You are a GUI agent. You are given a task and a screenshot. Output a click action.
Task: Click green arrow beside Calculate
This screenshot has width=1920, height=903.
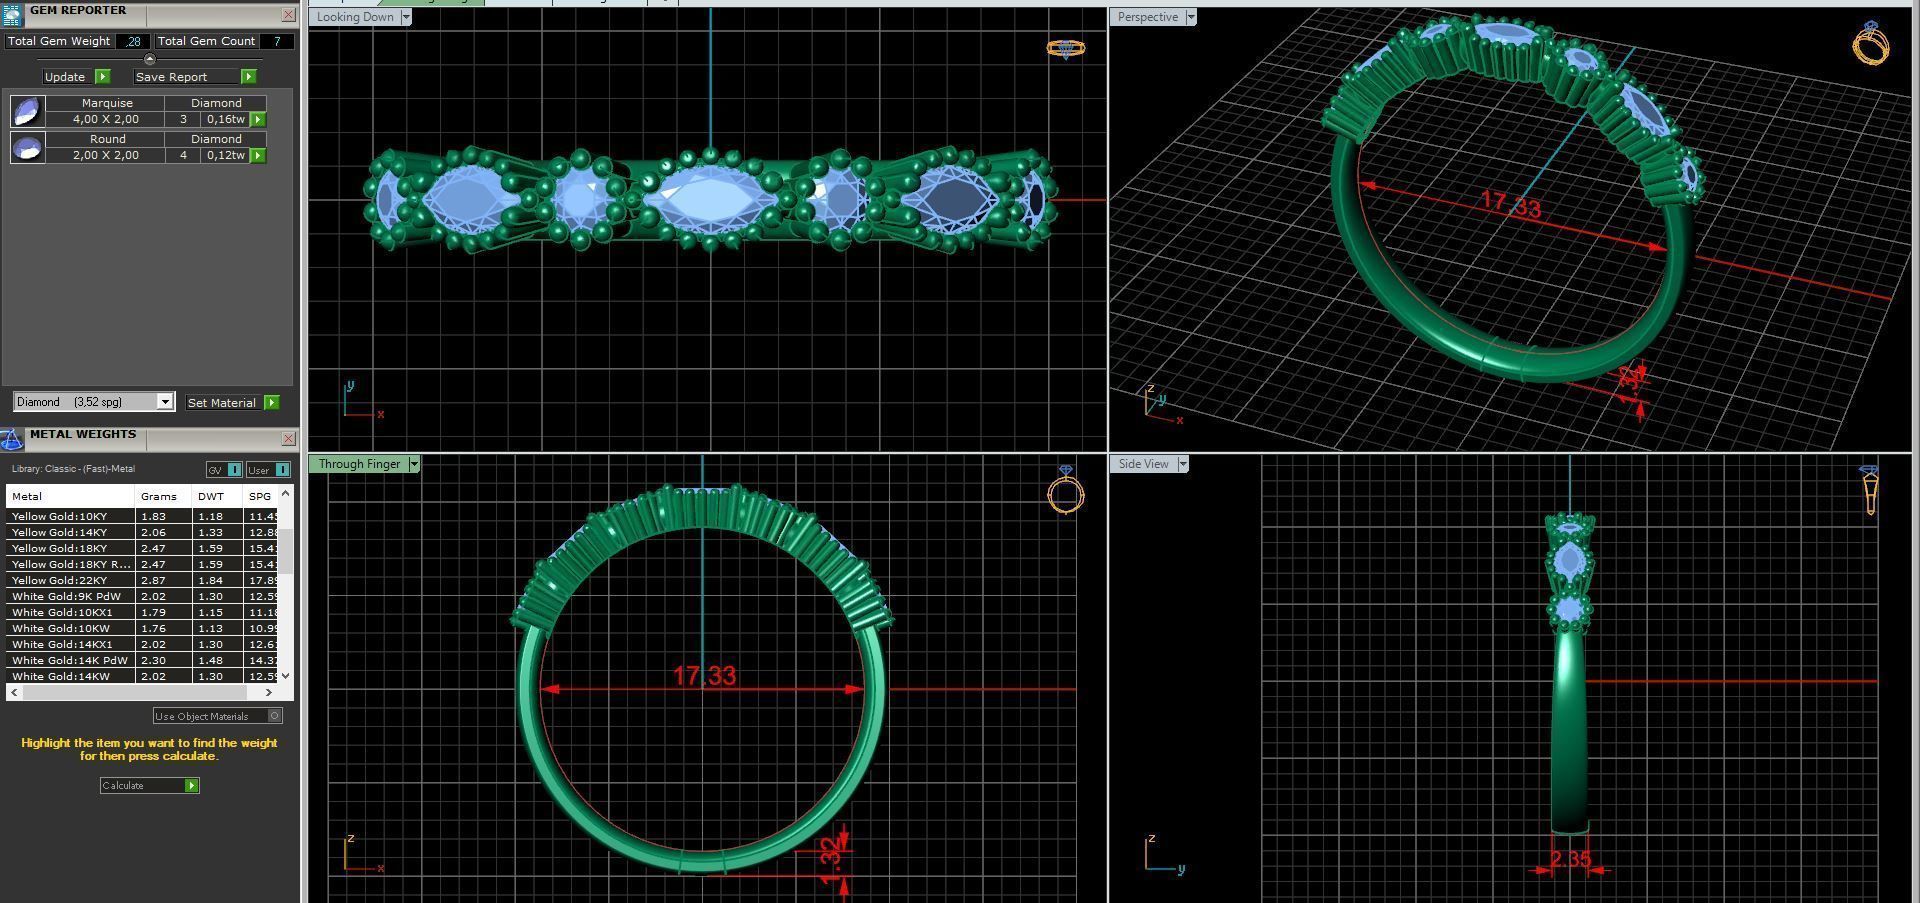coord(191,786)
